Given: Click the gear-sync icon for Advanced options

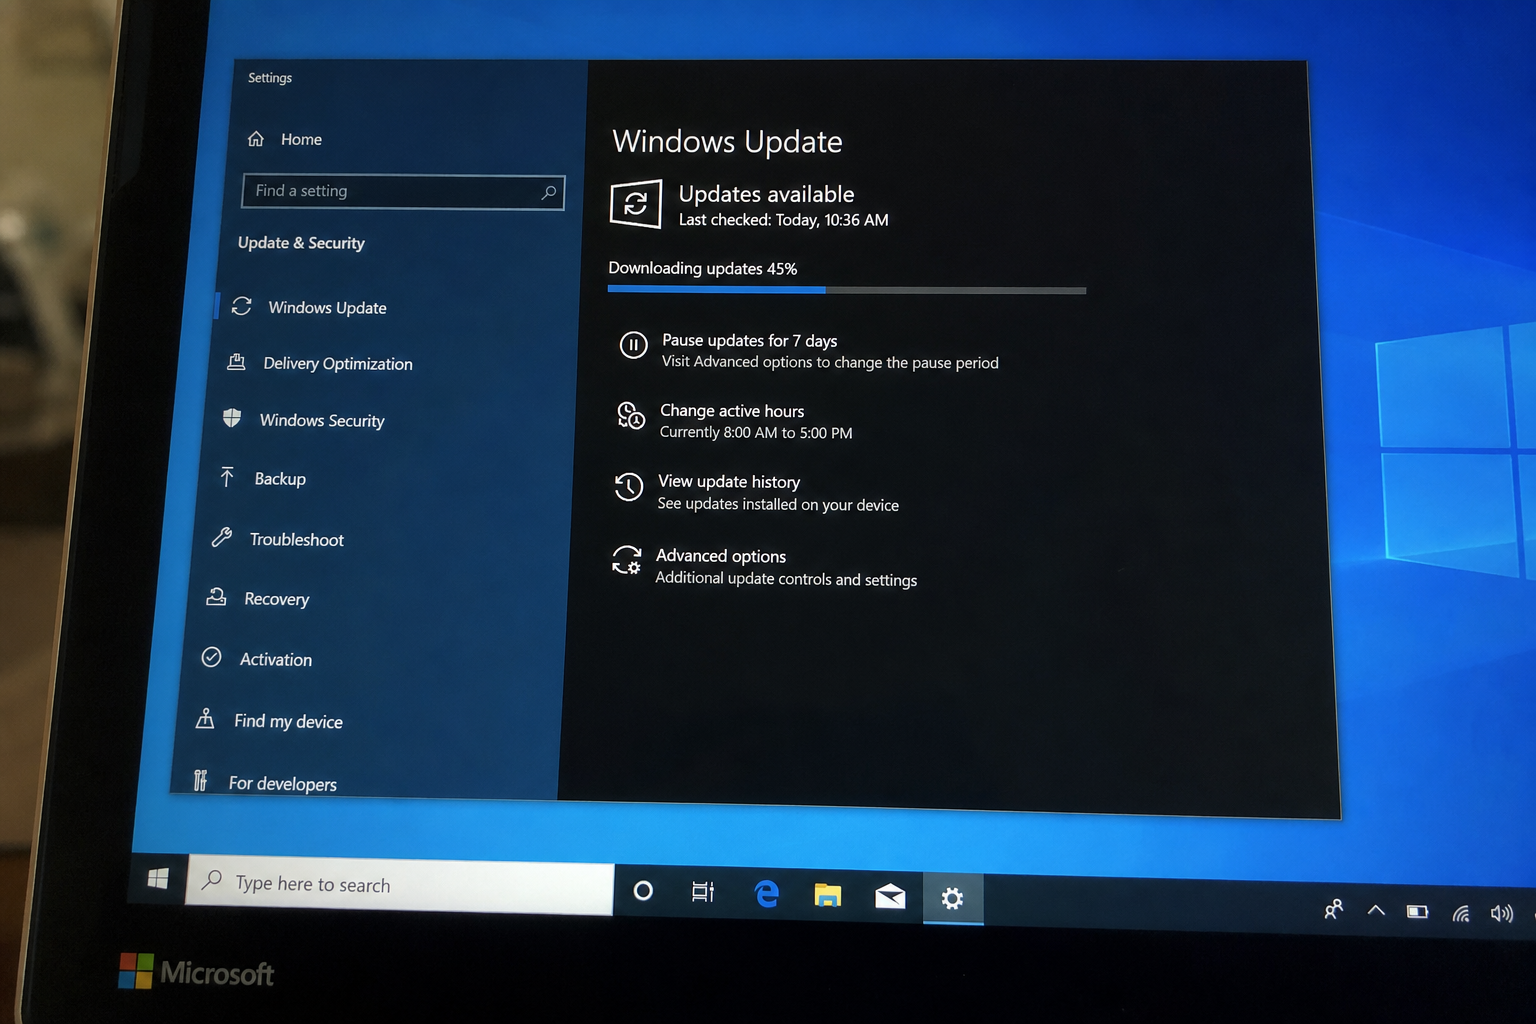Looking at the screenshot, I should pos(626,560).
